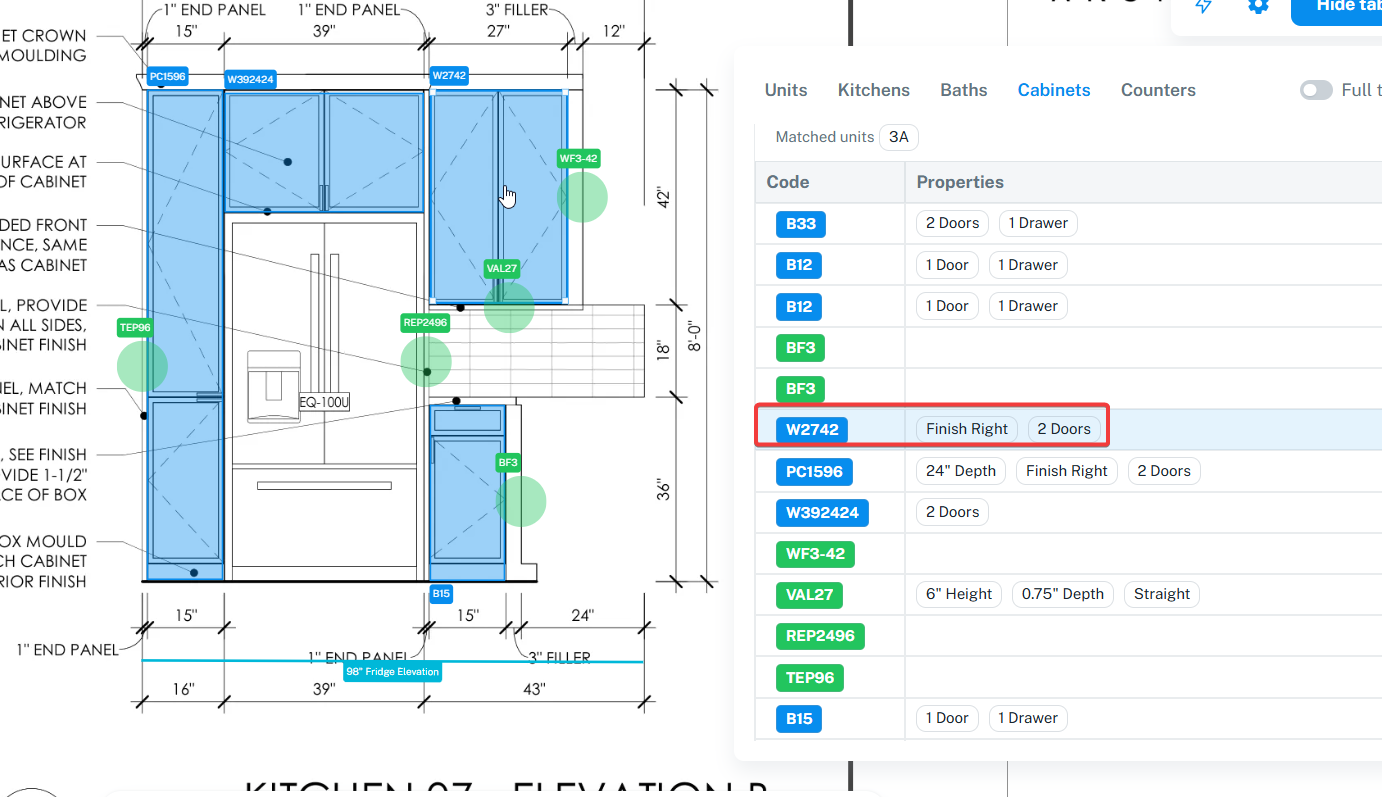Image resolution: width=1382 pixels, height=797 pixels.
Task: Select the B15 code badge in table
Action: click(x=799, y=718)
